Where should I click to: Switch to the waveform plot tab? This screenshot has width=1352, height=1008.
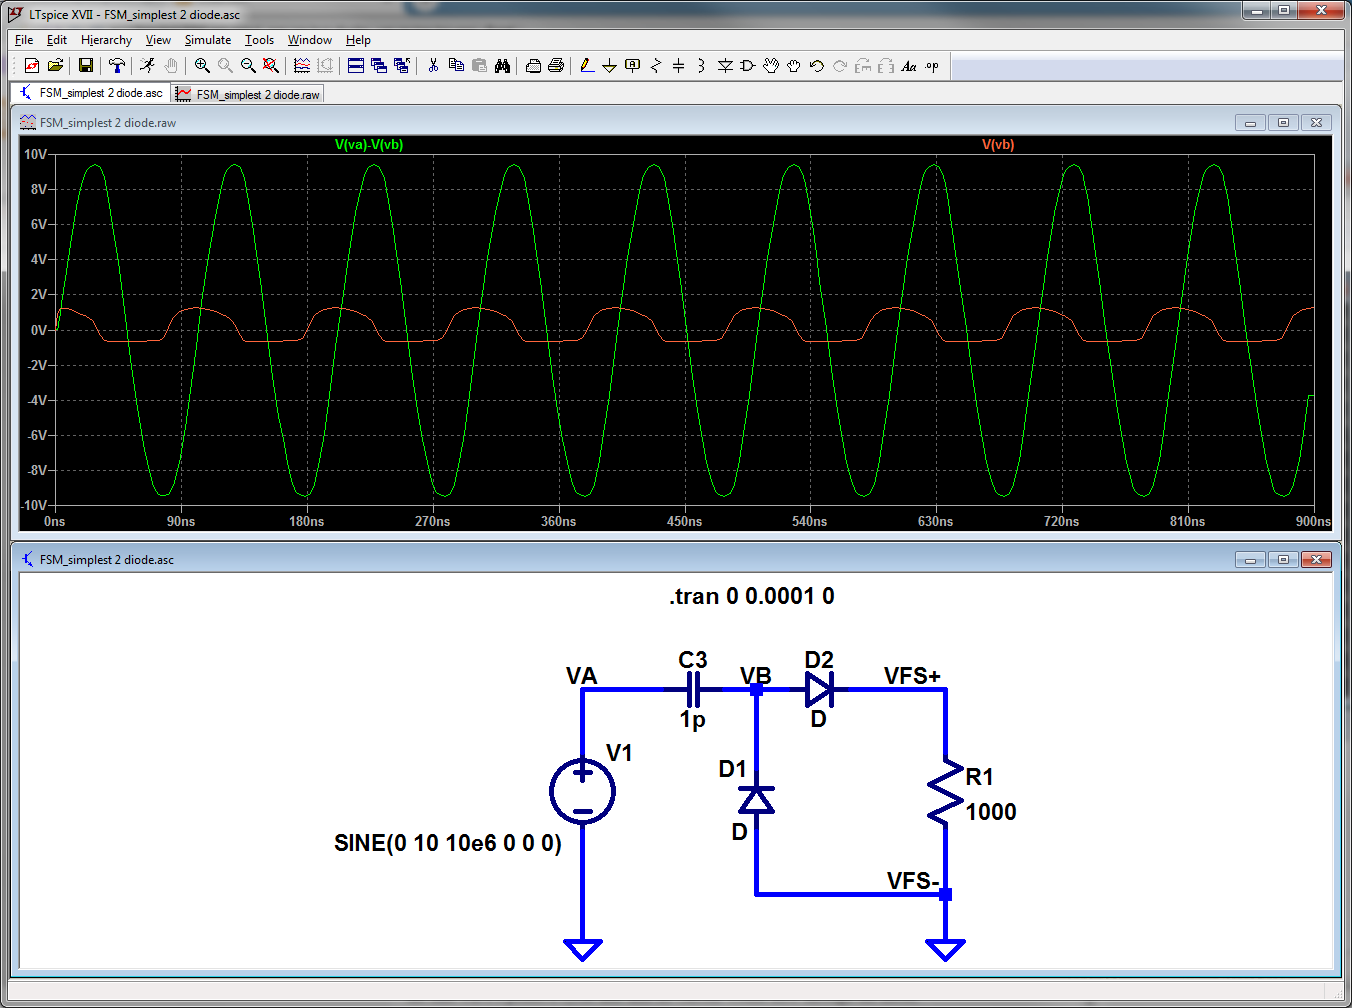(x=247, y=93)
